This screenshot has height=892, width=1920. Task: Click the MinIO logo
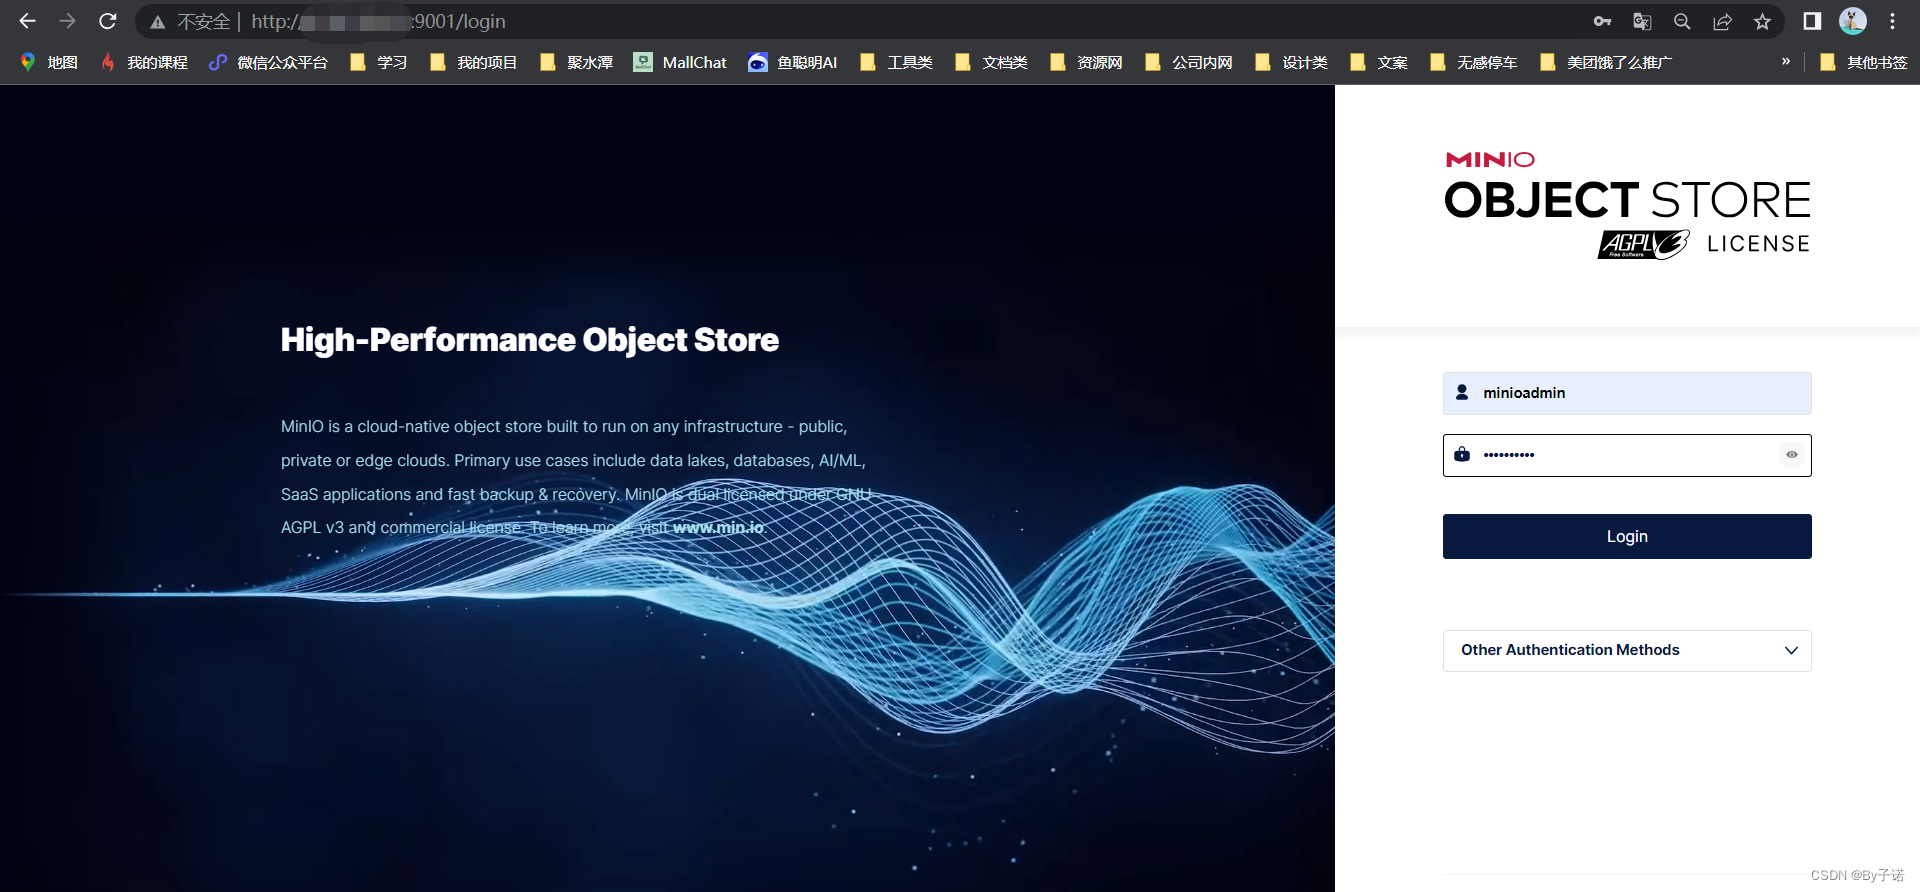tap(1490, 160)
